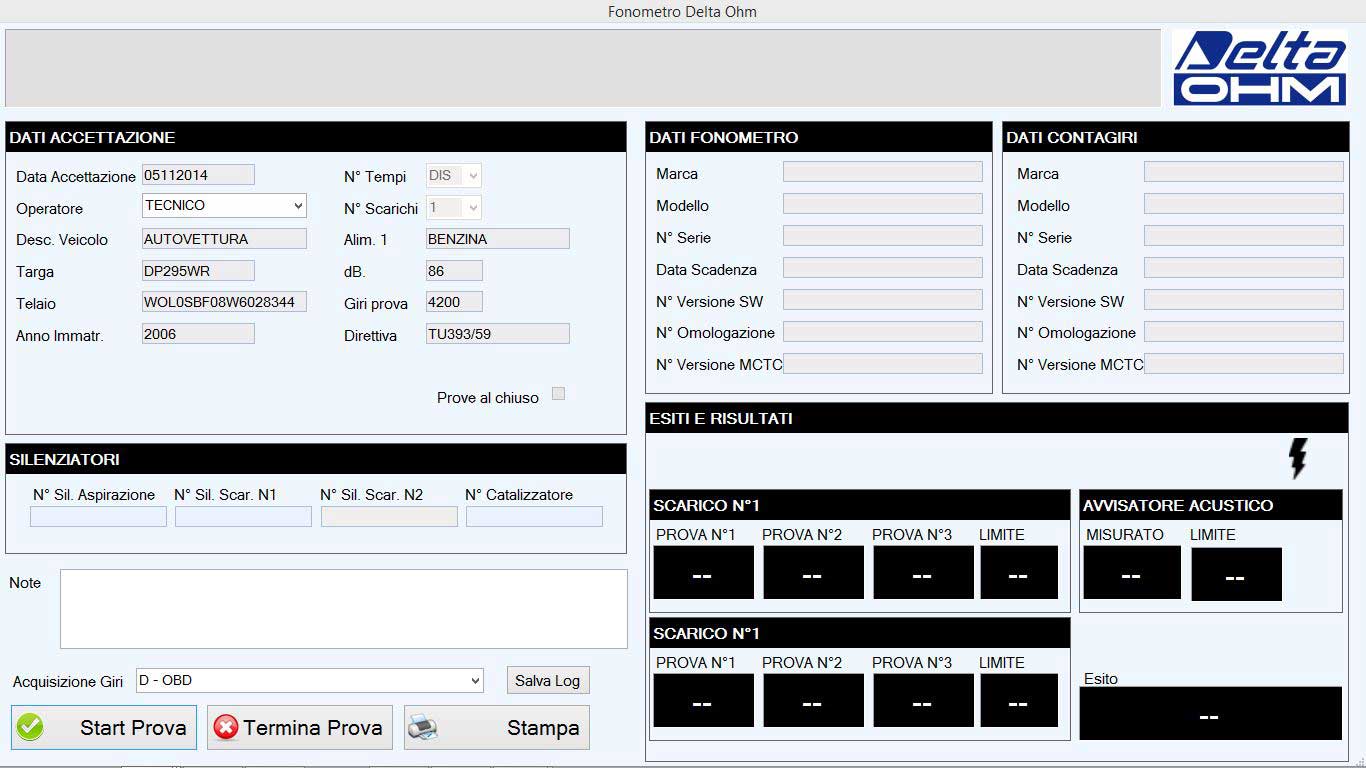Click the Note text area

344,609
